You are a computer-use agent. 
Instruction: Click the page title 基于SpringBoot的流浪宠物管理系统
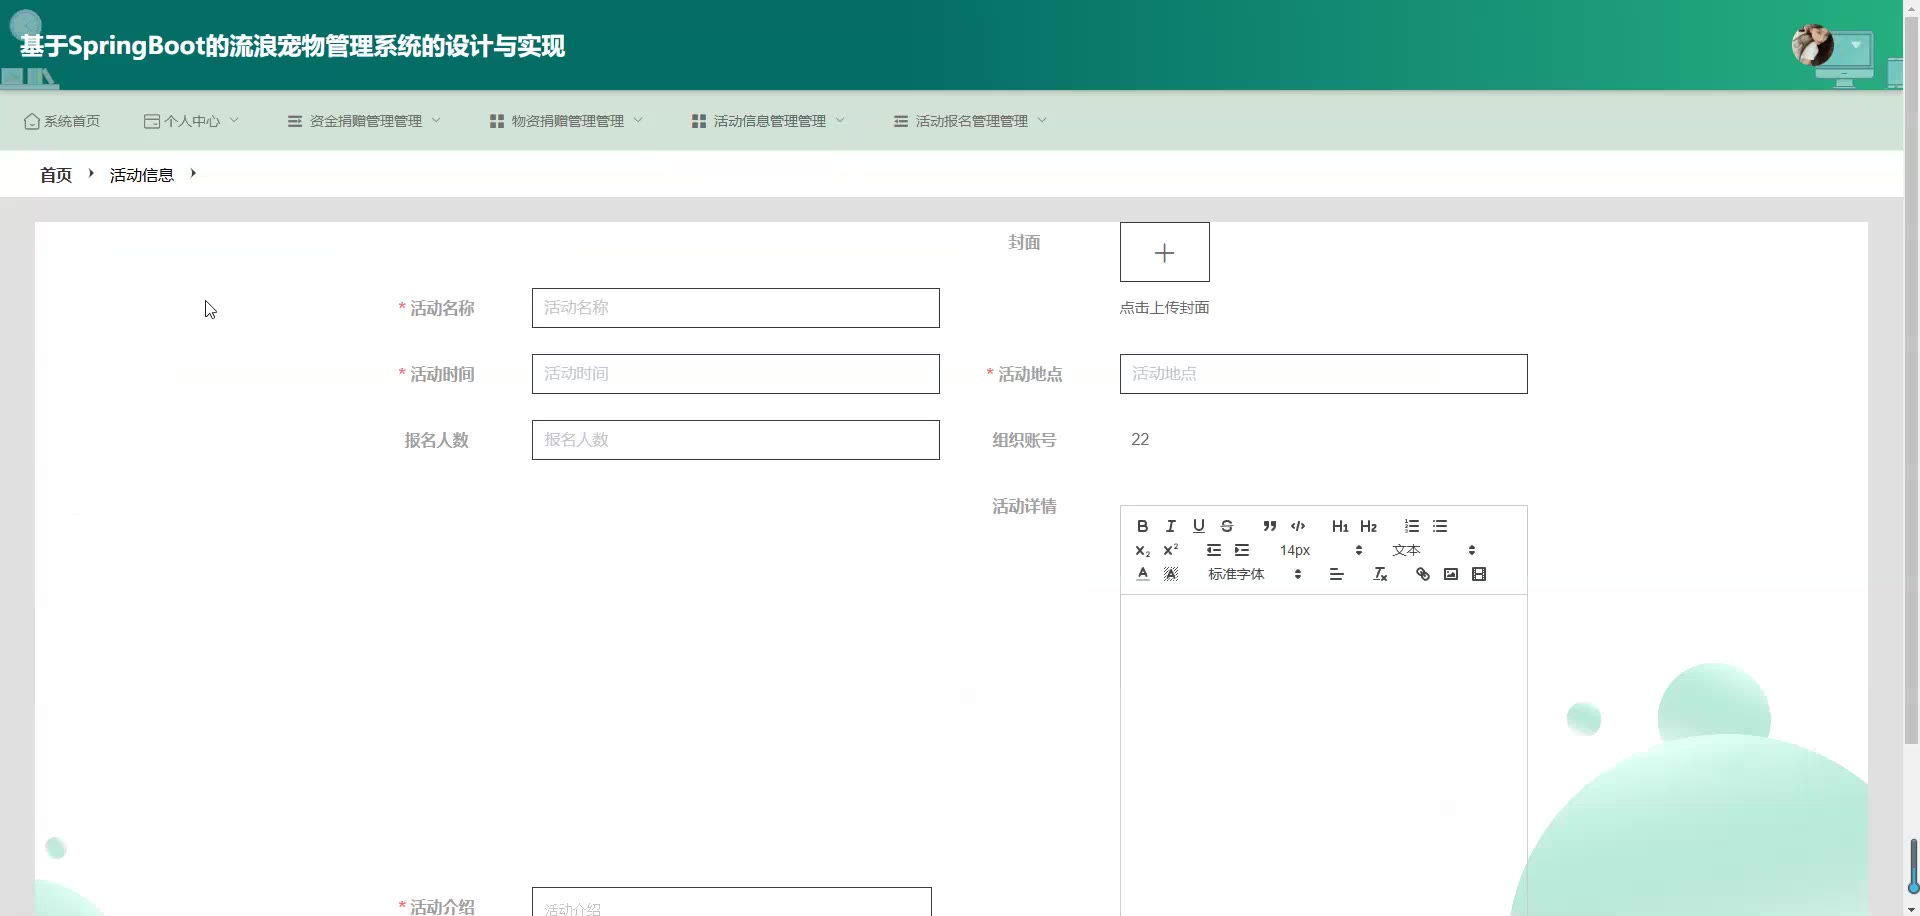click(x=292, y=46)
